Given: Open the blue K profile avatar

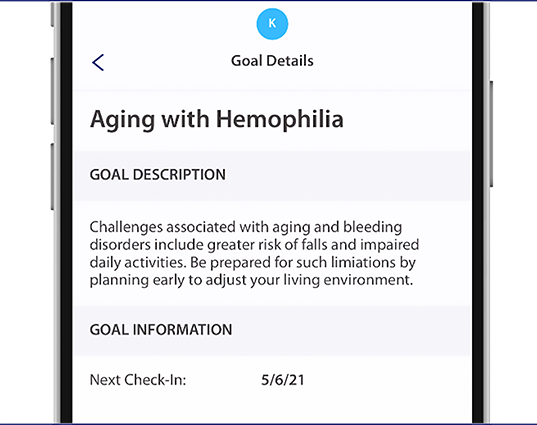Looking at the screenshot, I should coord(272,24).
